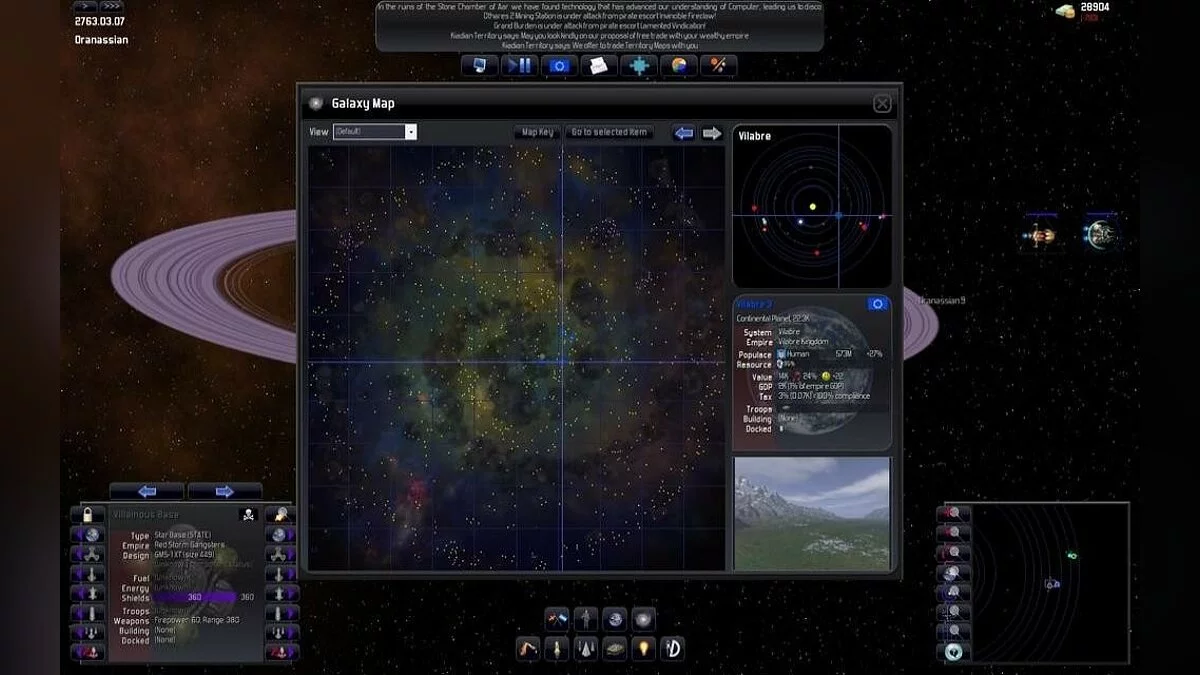
Task: Click the Vilabre system orbit map
Action: click(x=812, y=206)
